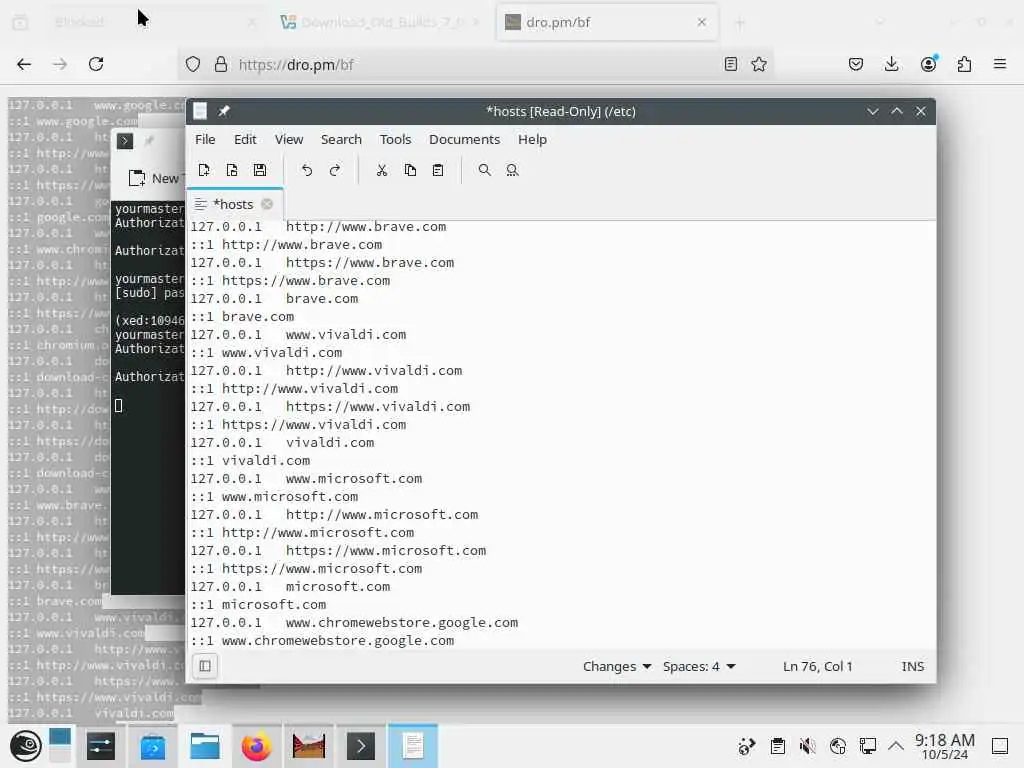Open the Search menu in xed
This screenshot has height=768, width=1024.
[x=341, y=139]
